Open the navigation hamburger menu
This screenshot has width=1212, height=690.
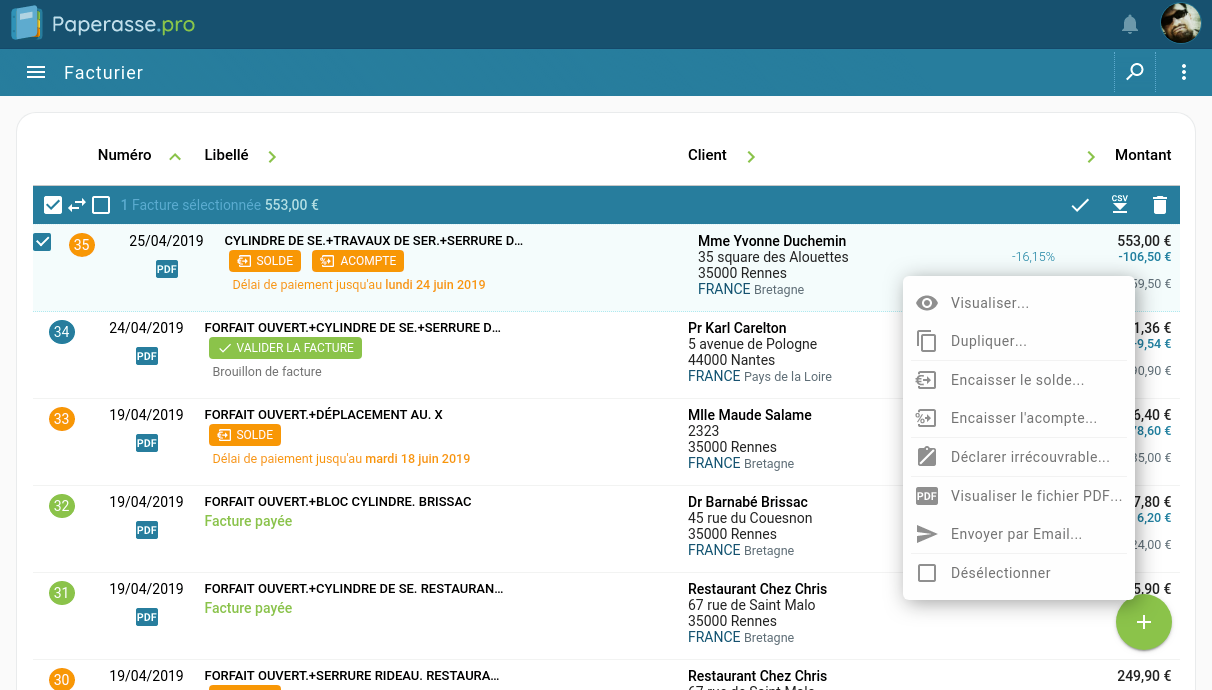pos(35,72)
